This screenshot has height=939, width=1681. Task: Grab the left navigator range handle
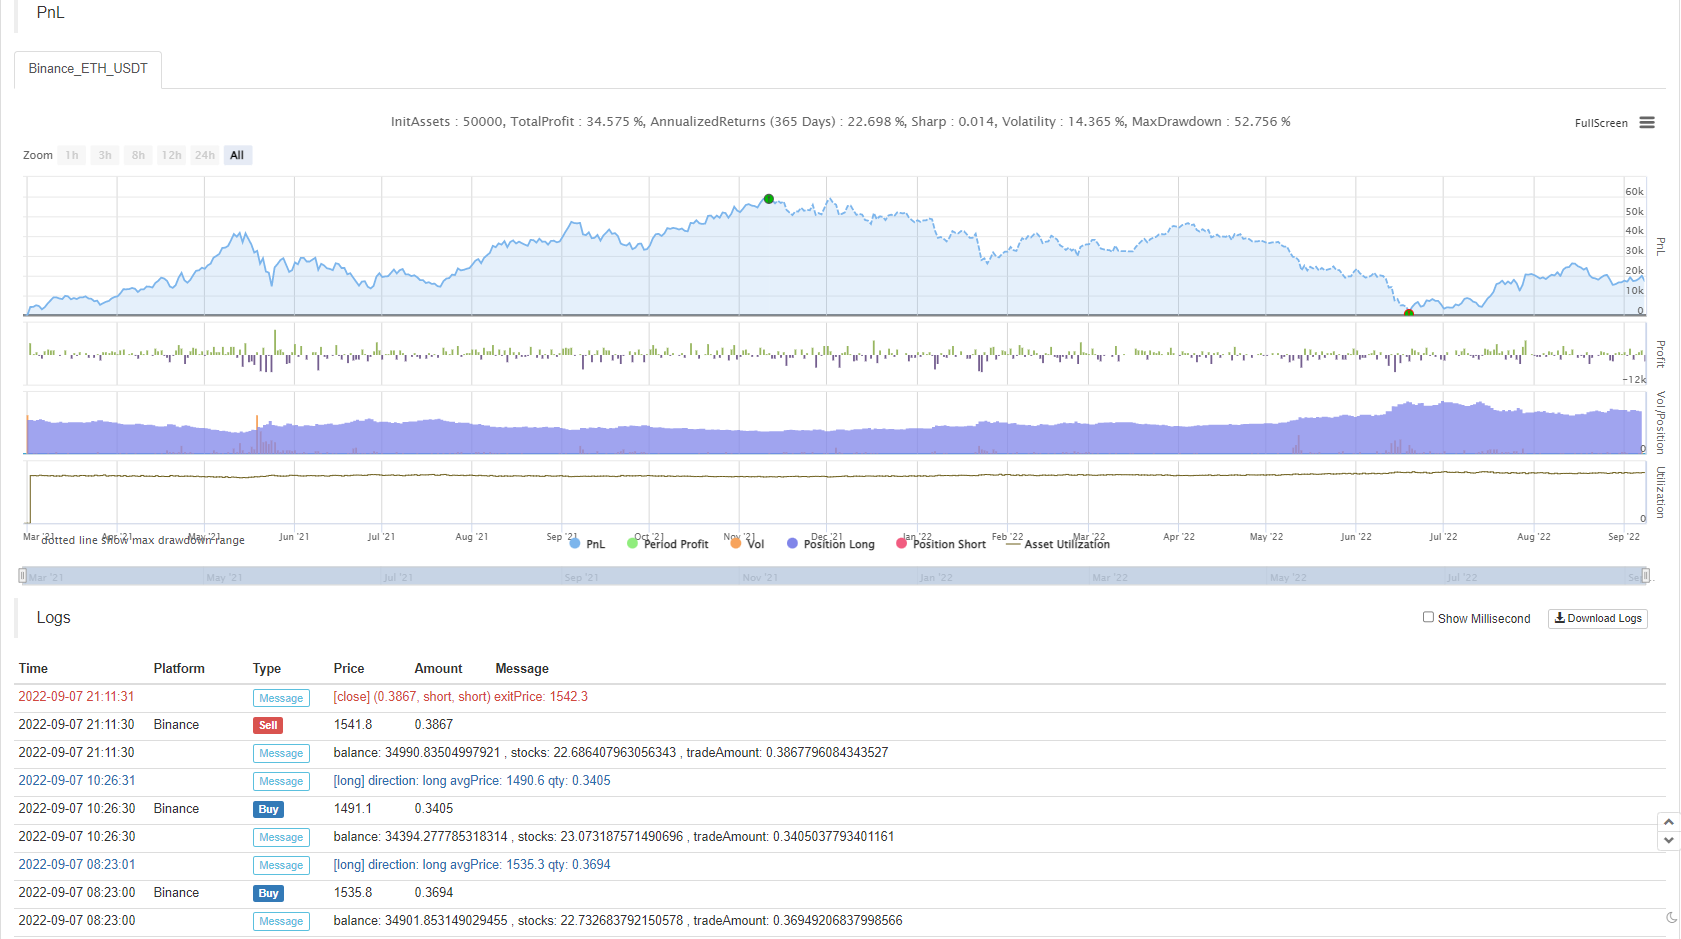coord(22,576)
